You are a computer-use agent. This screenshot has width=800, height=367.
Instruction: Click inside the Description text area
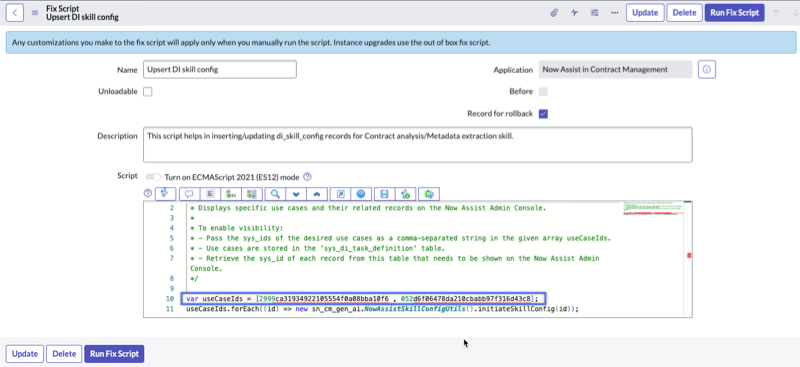pyautogui.click(x=417, y=144)
